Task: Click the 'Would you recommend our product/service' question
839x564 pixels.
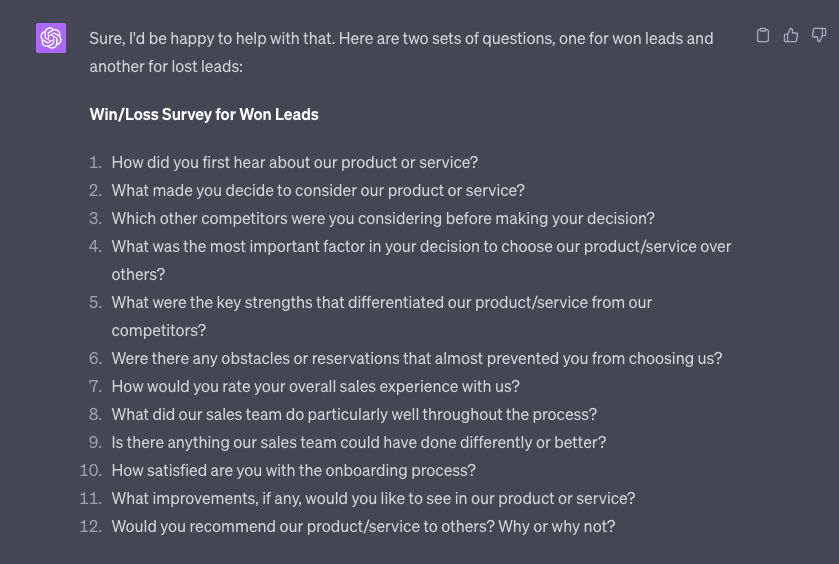Action: [x=363, y=526]
